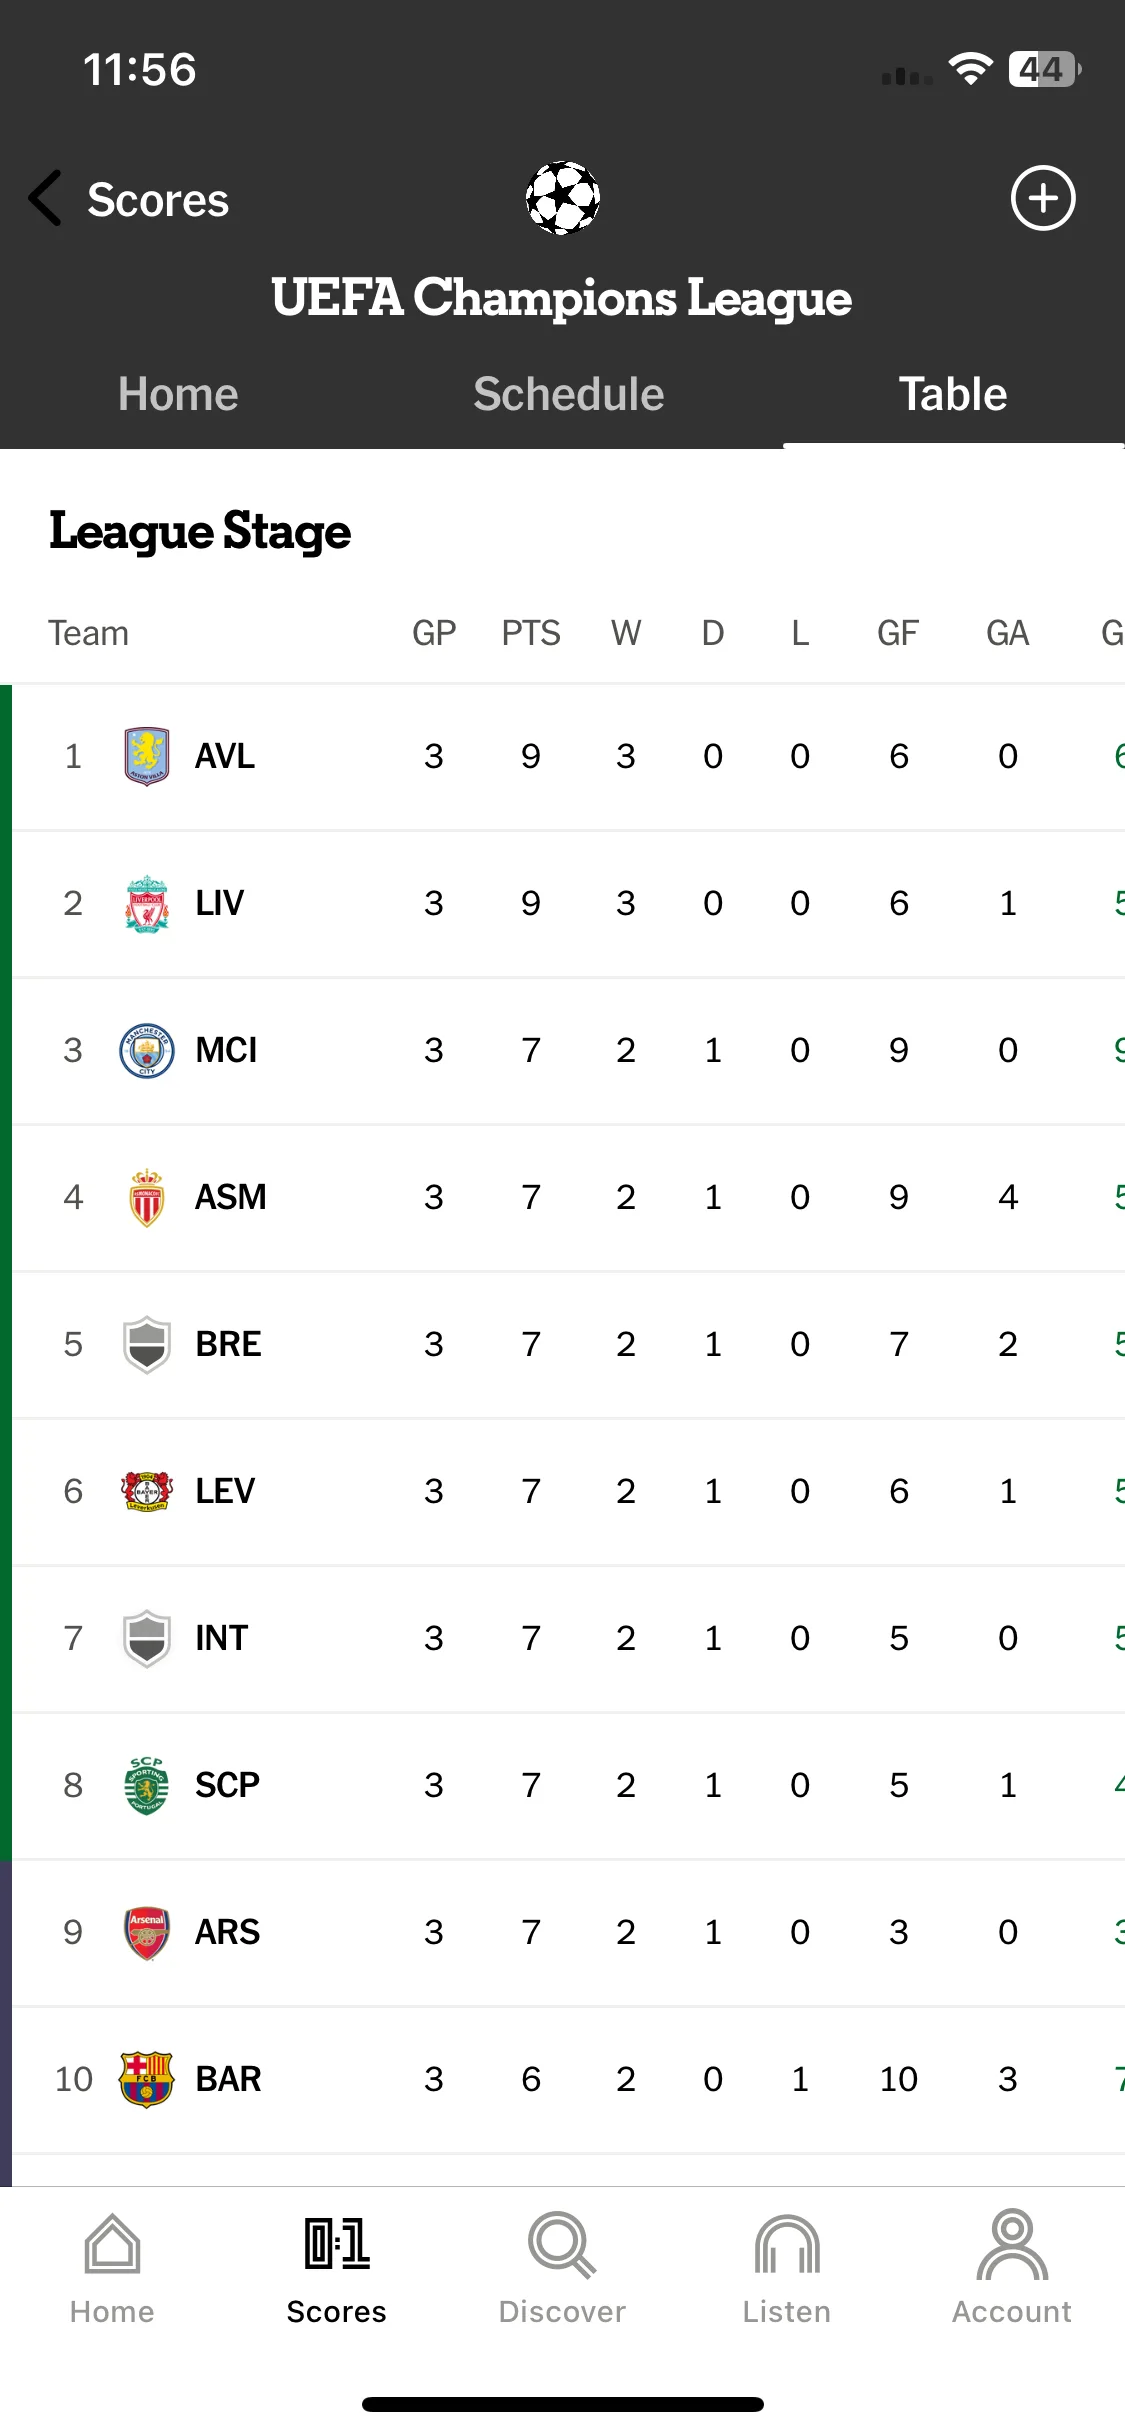
Task: Open the ARS team row
Action: click(x=568, y=1933)
